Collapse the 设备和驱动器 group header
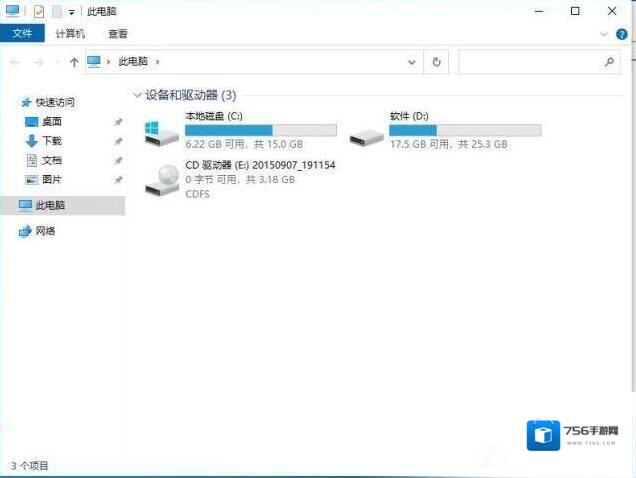636x478 pixels. tap(137, 95)
